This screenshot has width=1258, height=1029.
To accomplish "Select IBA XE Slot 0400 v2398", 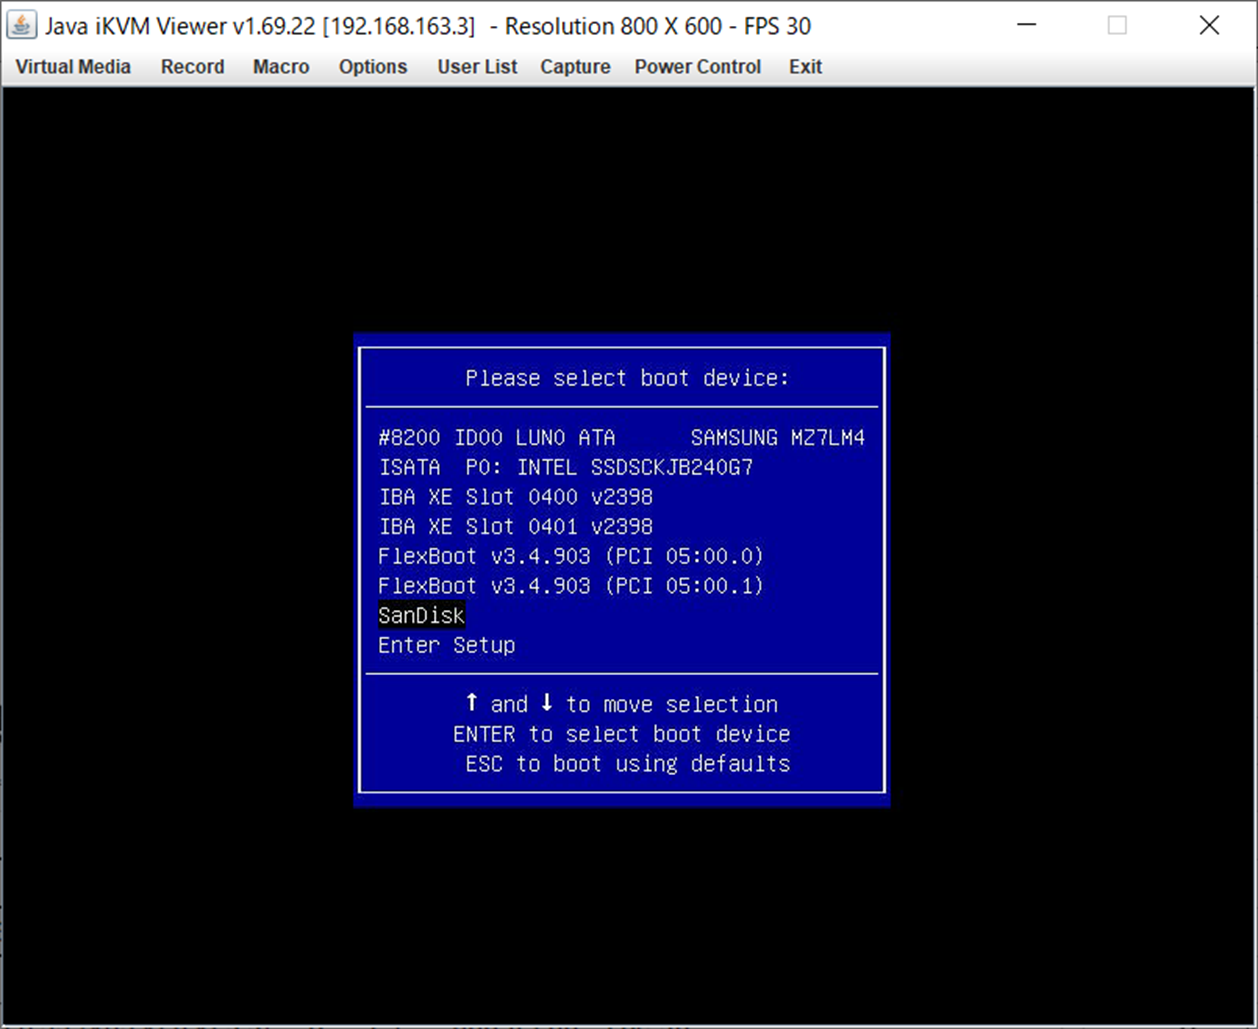I will 515,497.
